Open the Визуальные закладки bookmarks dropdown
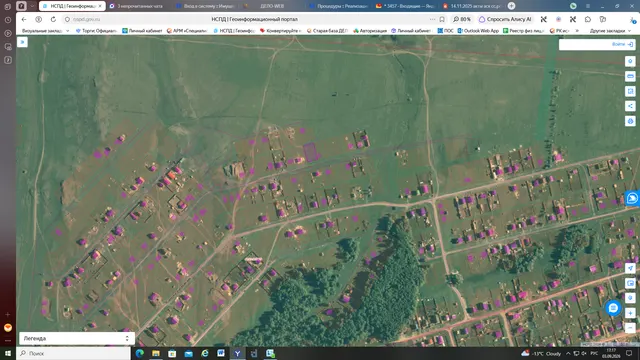The width and height of the screenshot is (640, 360). tap(45, 31)
